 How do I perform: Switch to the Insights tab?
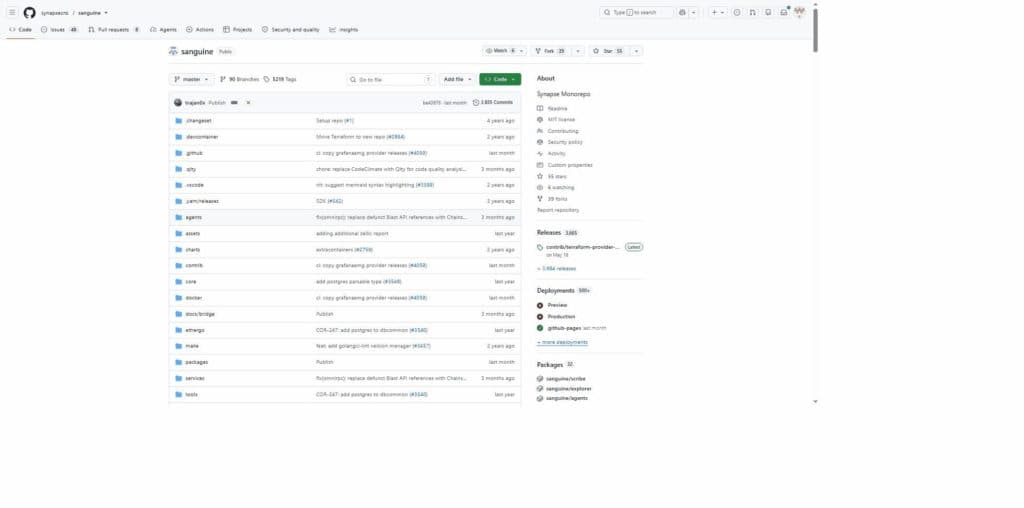pos(344,29)
